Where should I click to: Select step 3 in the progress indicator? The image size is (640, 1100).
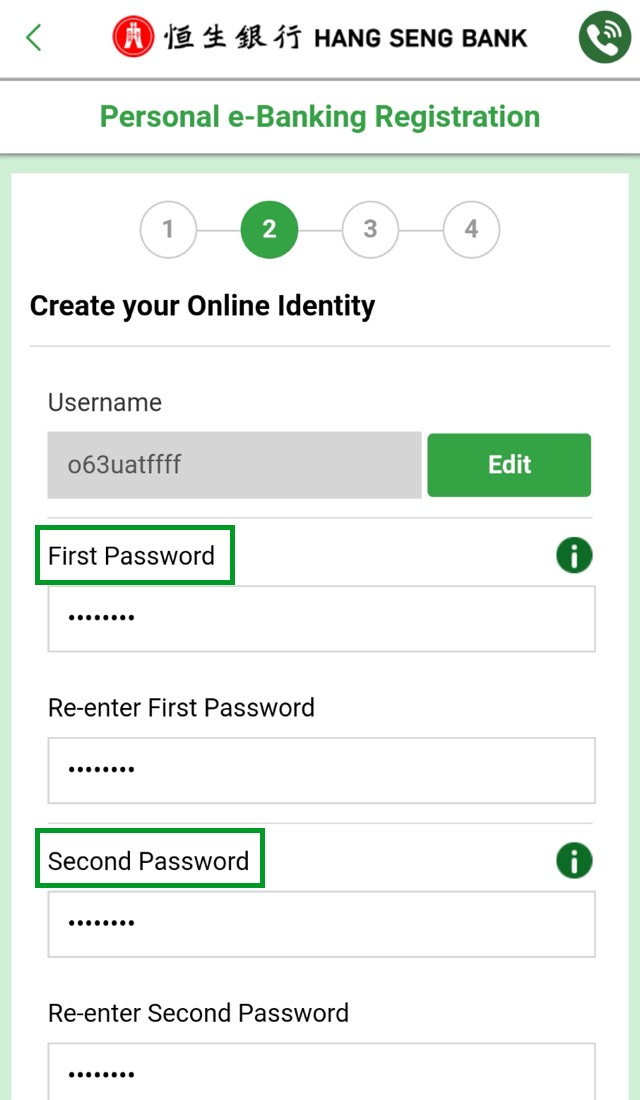370,229
